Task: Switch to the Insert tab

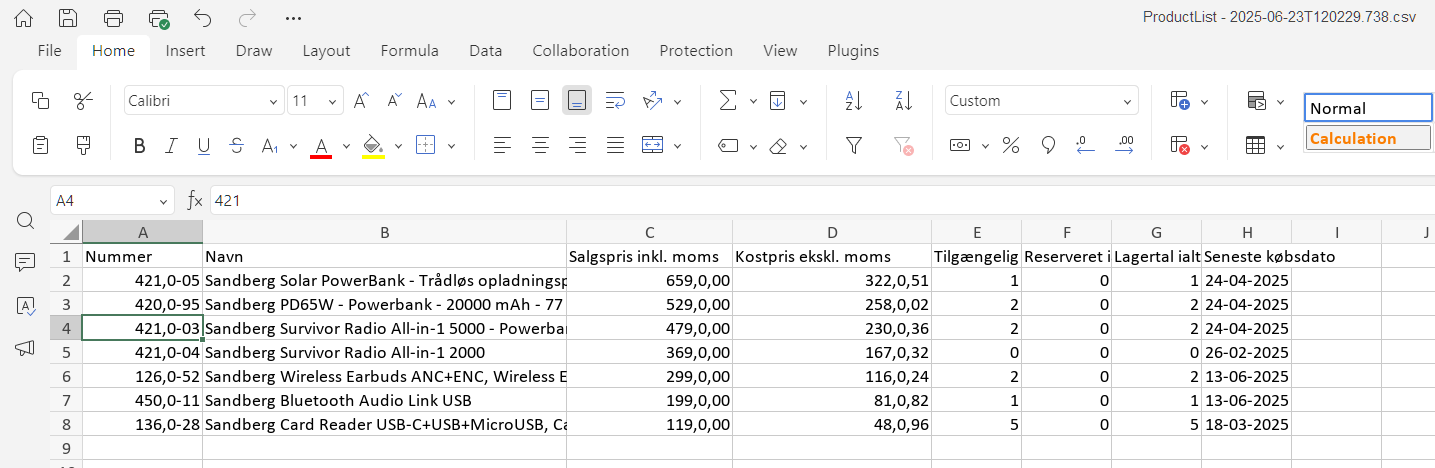Action: pos(186,51)
